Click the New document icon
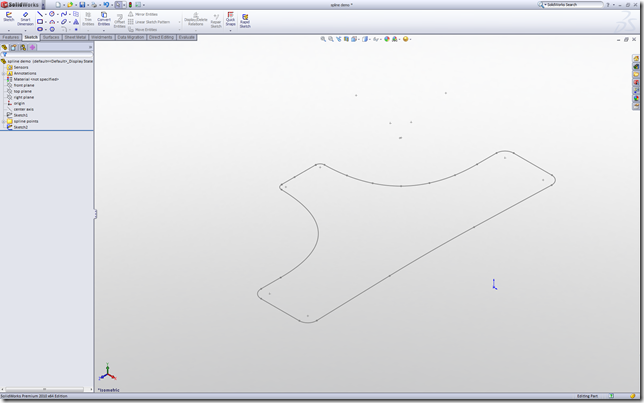Viewport: 644px width, 403px height. click(58, 5)
